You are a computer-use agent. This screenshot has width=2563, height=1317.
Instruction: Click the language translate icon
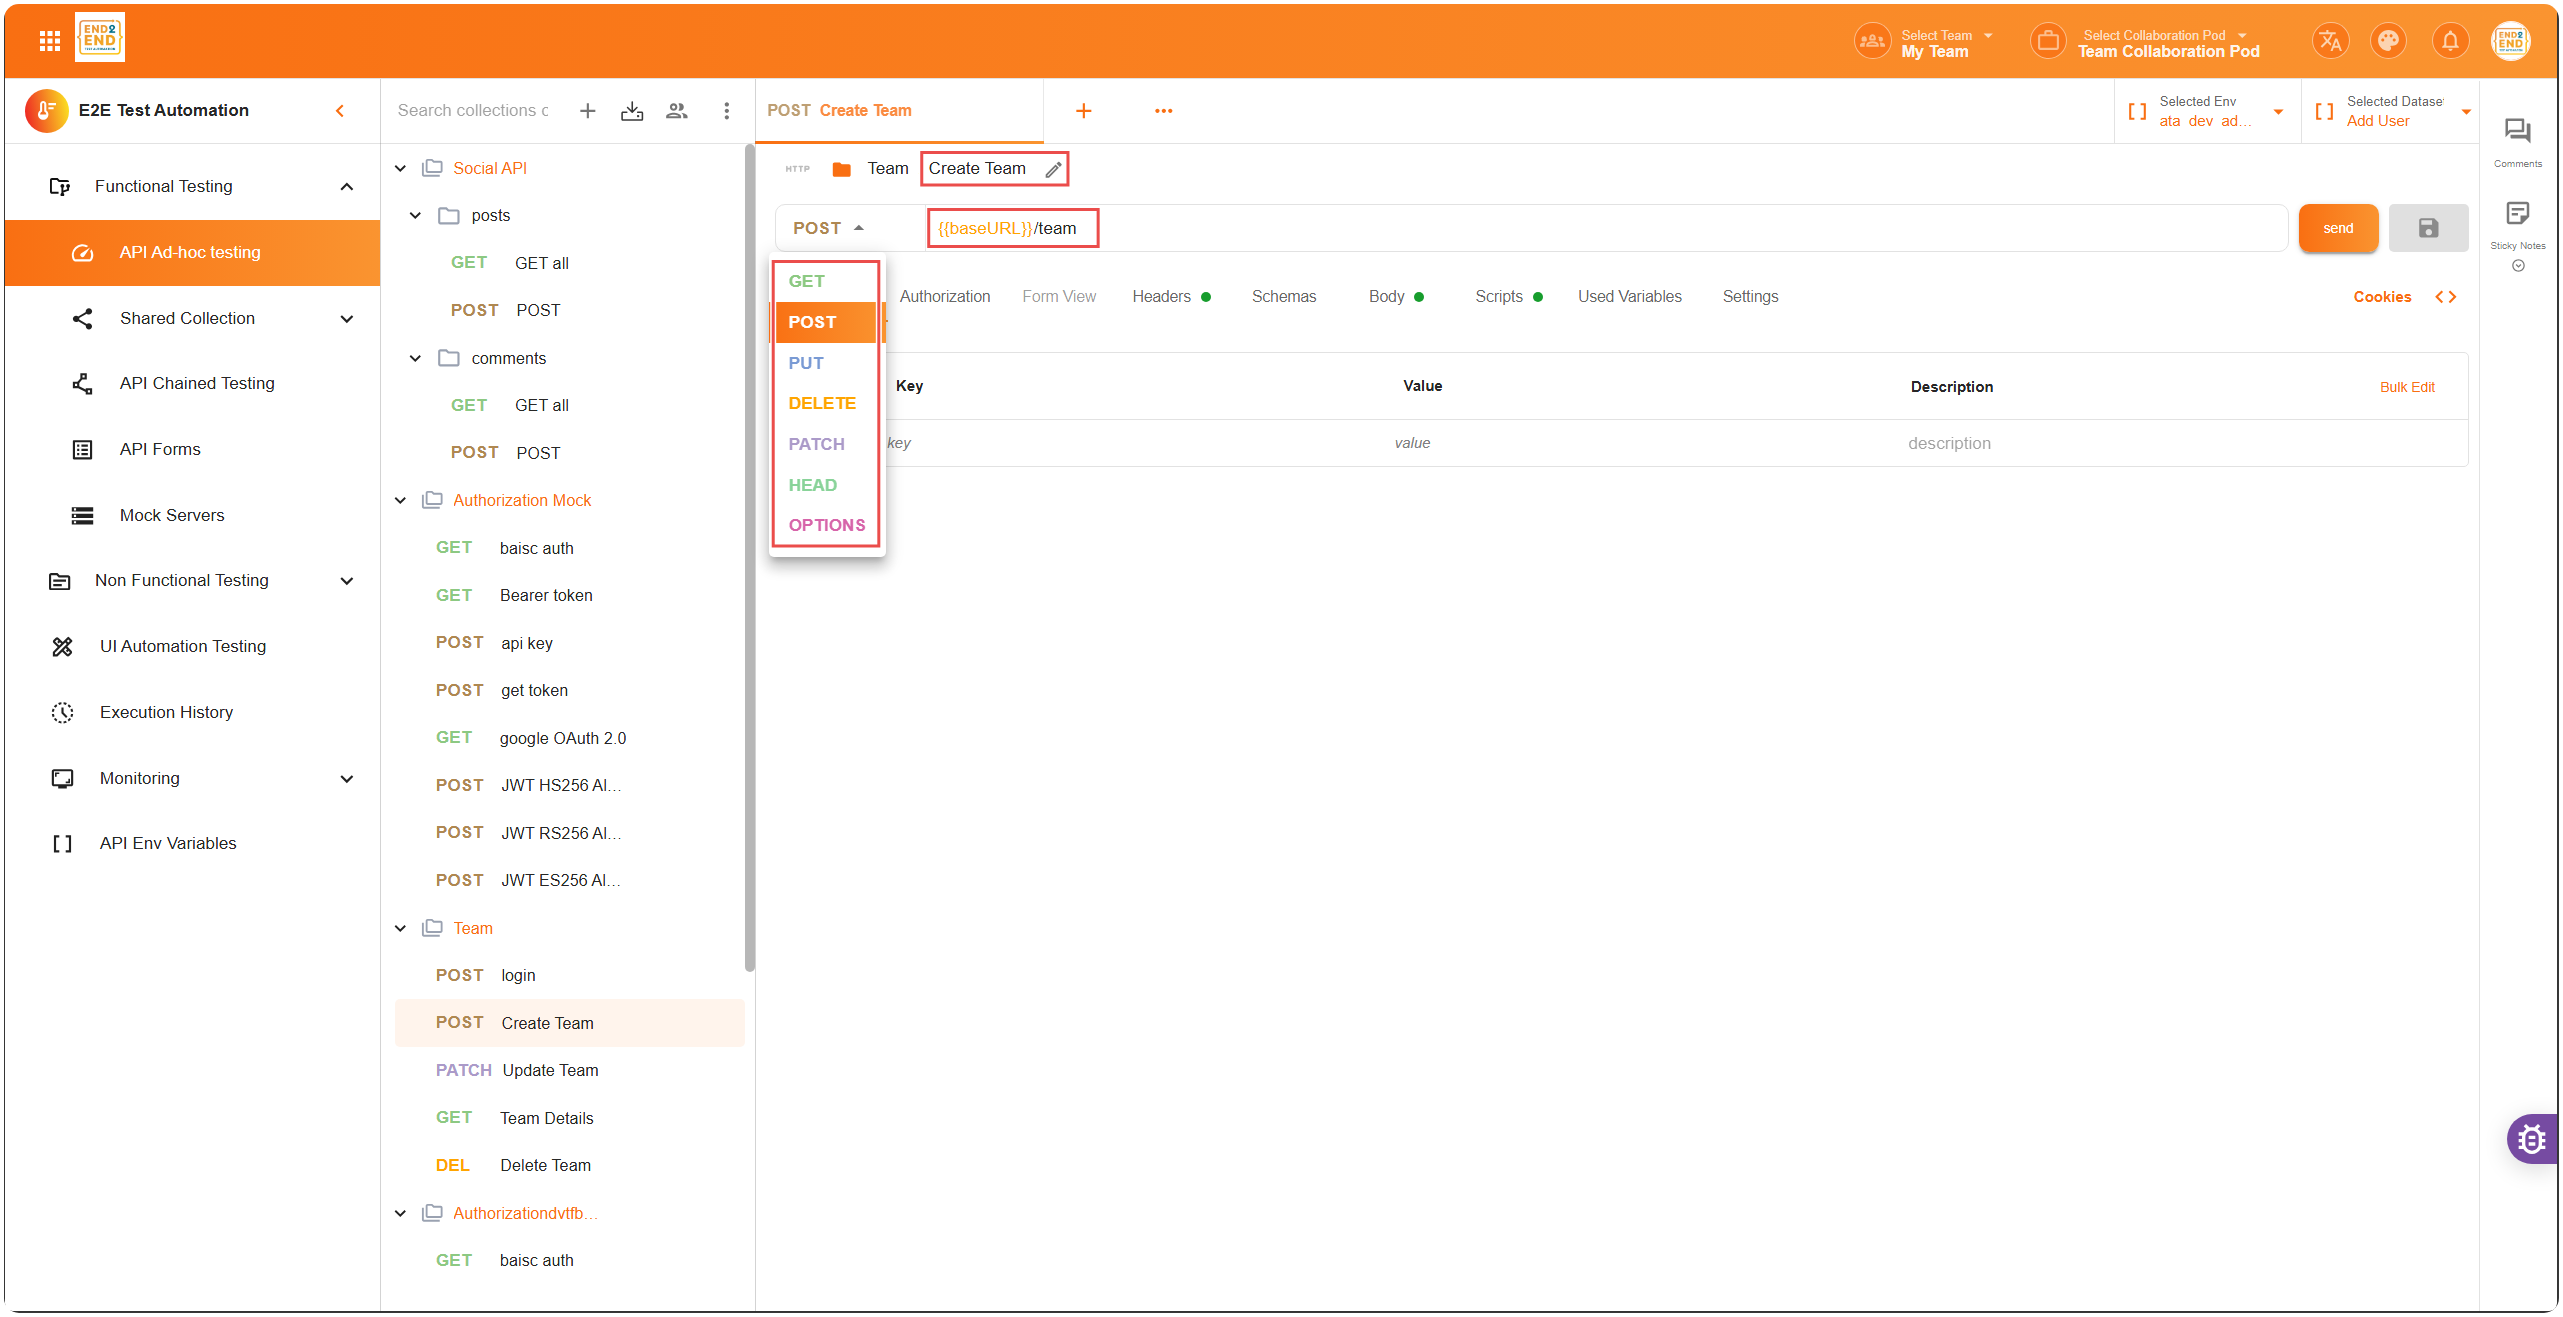(2330, 41)
